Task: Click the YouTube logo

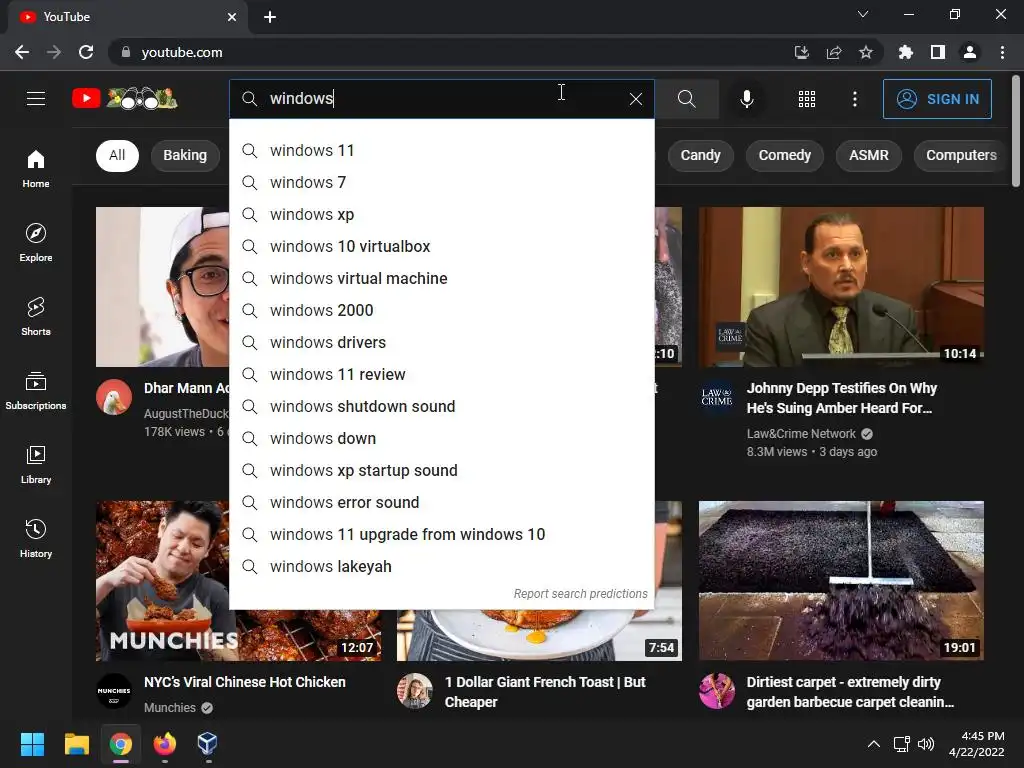Action: click(124, 99)
